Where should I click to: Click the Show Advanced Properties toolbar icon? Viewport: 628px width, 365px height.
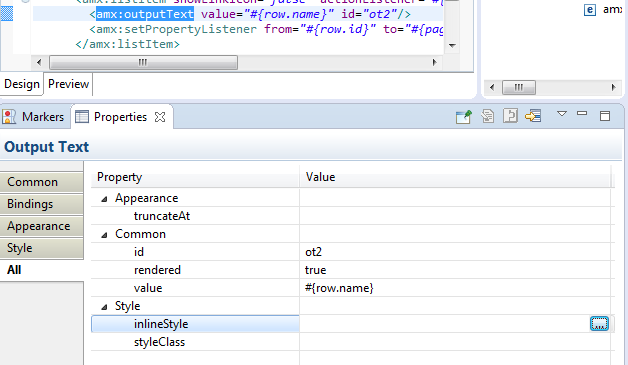click(x=511, y=116)
